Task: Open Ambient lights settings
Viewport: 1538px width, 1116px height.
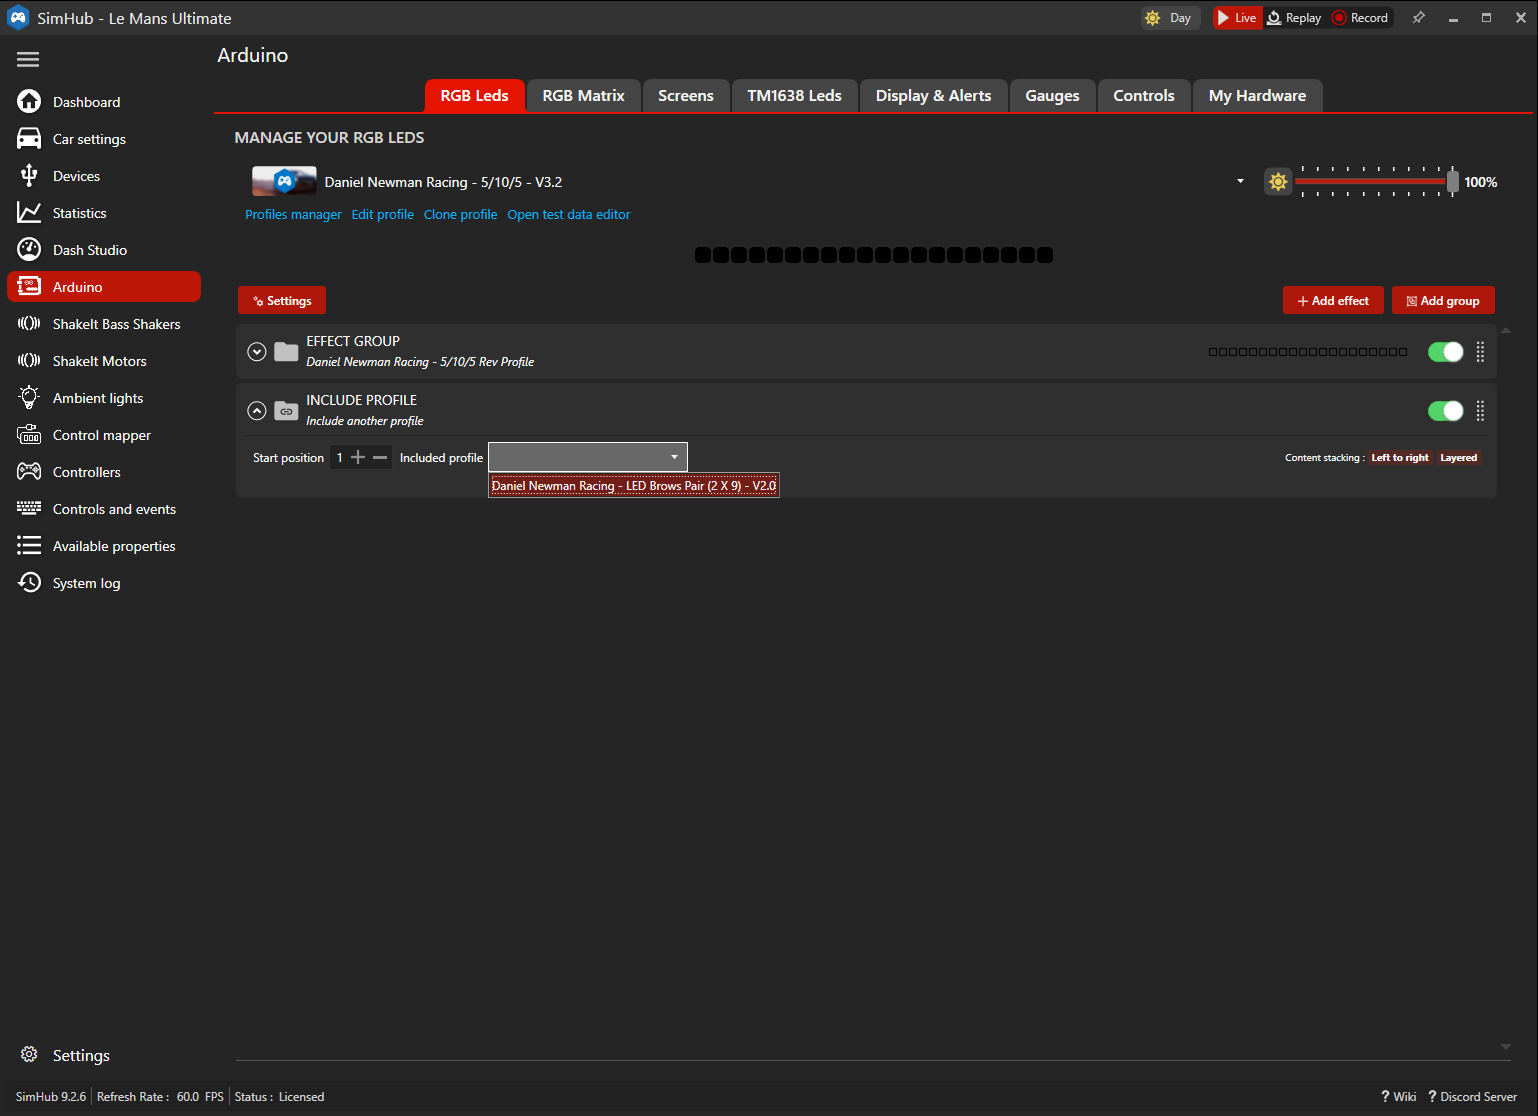Action: tap(97, 397)
